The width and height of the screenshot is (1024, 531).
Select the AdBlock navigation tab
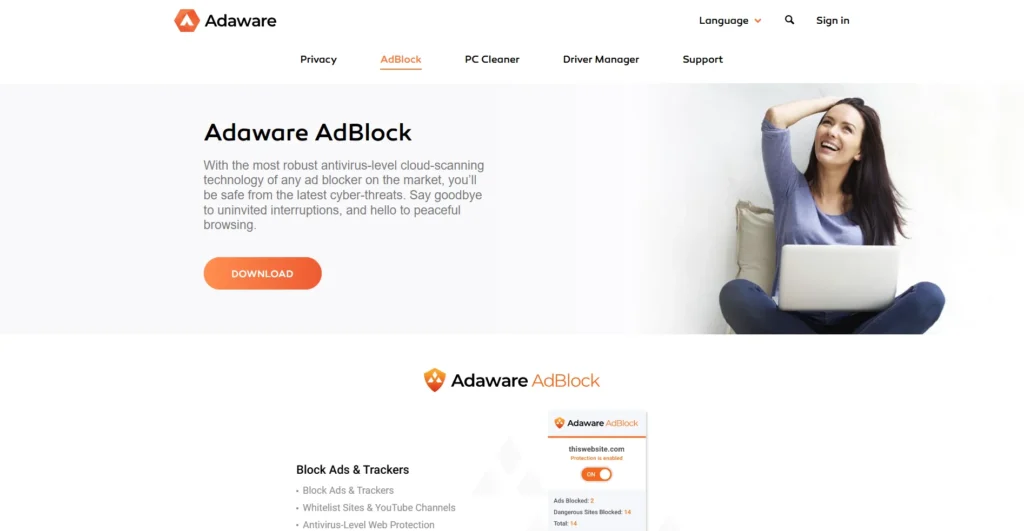400,59
